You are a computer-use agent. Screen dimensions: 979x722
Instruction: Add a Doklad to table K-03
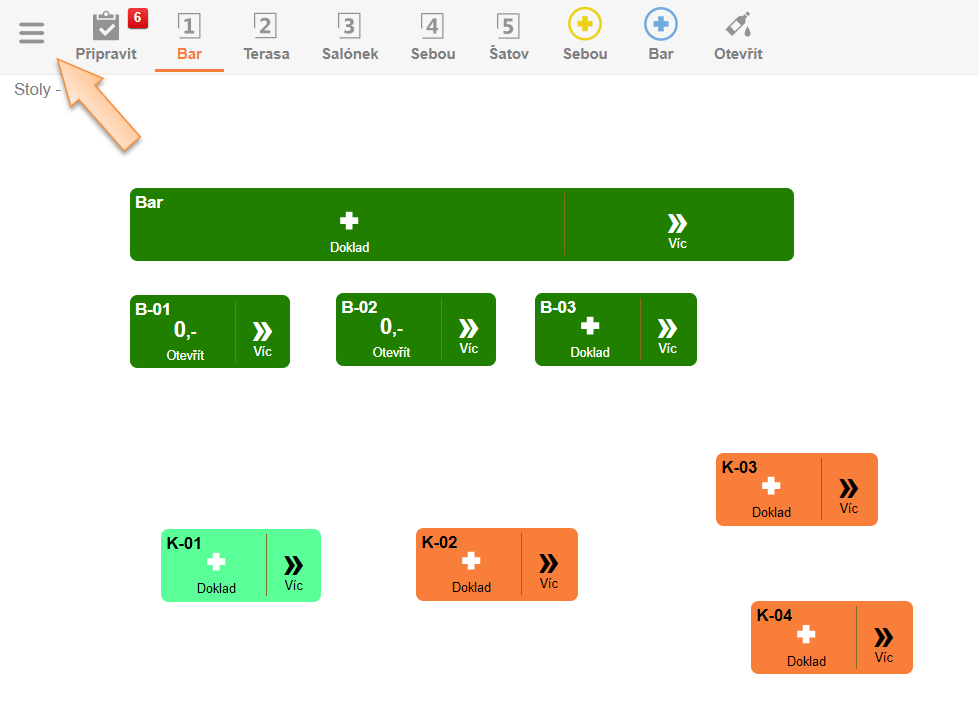click(771, 493)
